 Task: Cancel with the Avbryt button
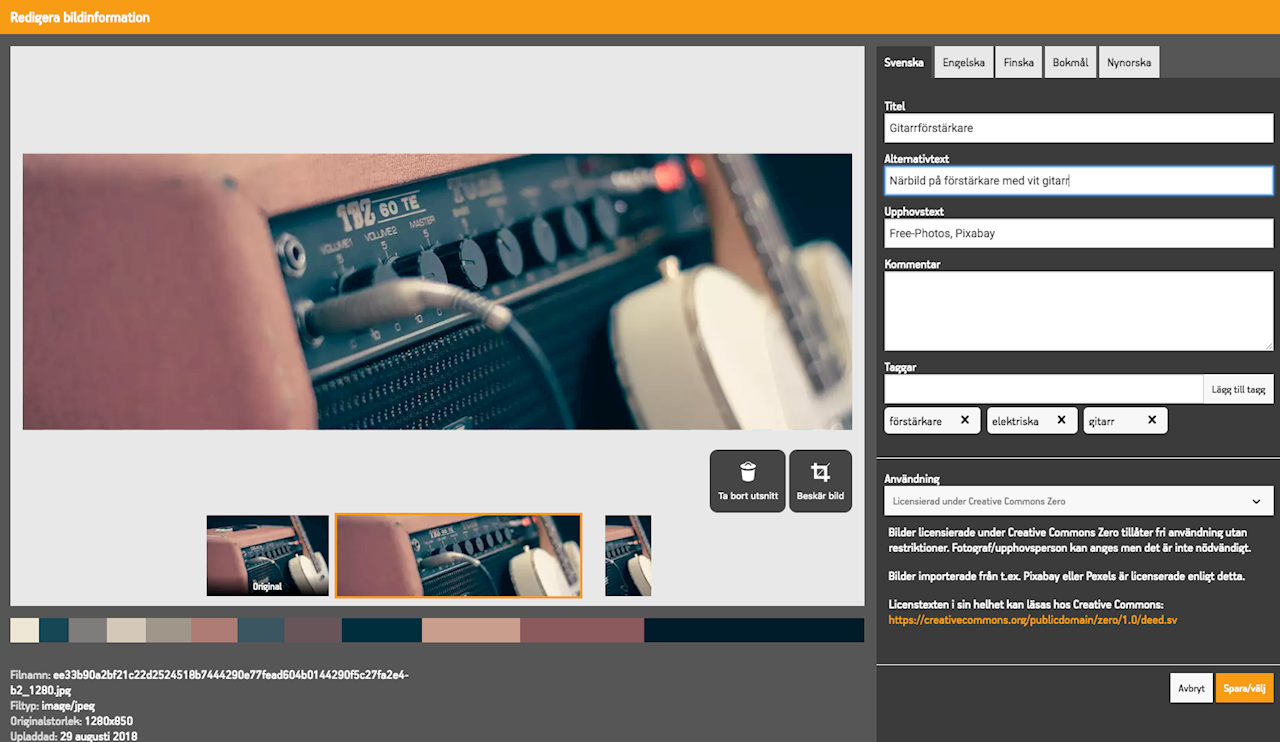pos(1191,688)
